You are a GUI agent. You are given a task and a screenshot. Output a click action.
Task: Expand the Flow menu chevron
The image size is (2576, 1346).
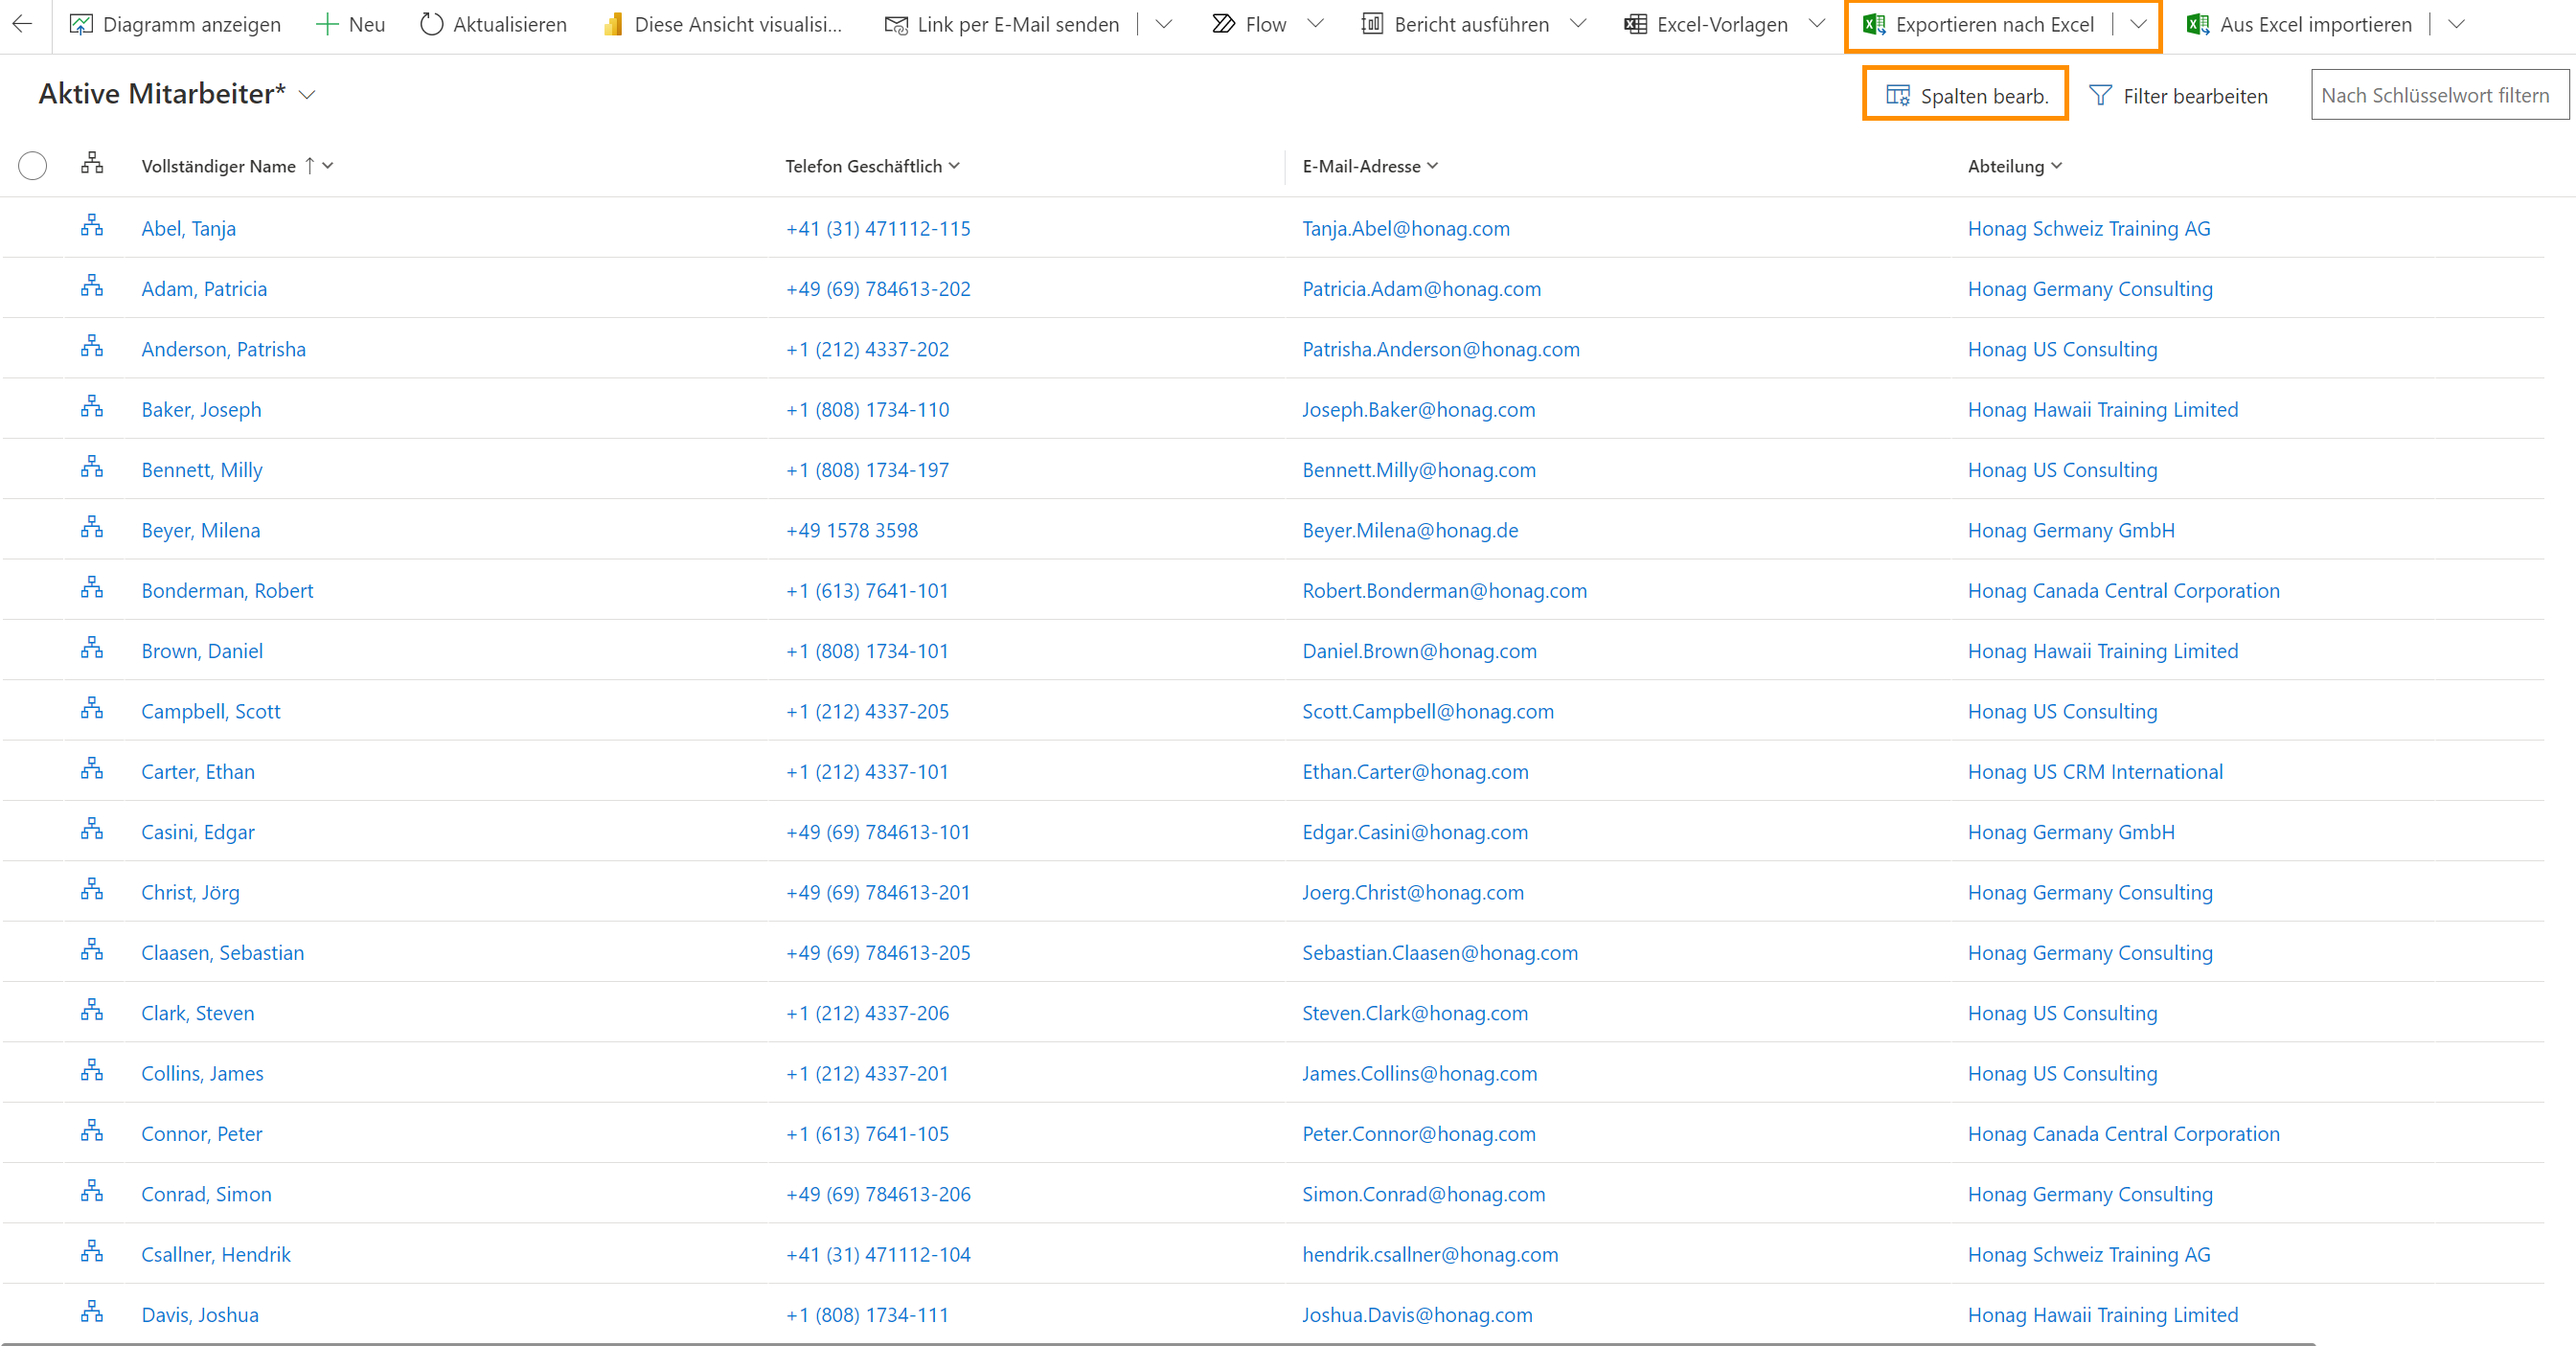tap(1316, 24)
